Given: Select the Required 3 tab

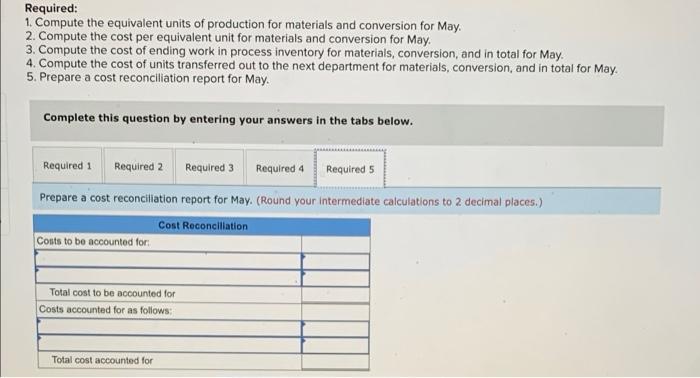Looking at the screenshot, I should coord(209,167).
